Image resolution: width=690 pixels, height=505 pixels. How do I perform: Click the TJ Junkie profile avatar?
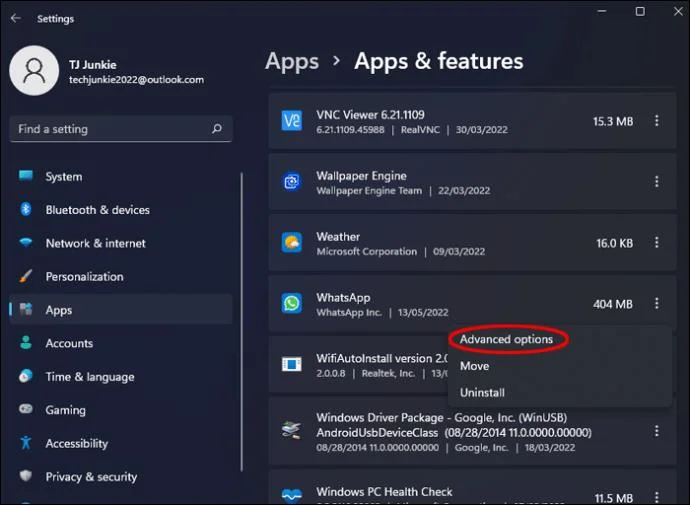click(34, 70)
